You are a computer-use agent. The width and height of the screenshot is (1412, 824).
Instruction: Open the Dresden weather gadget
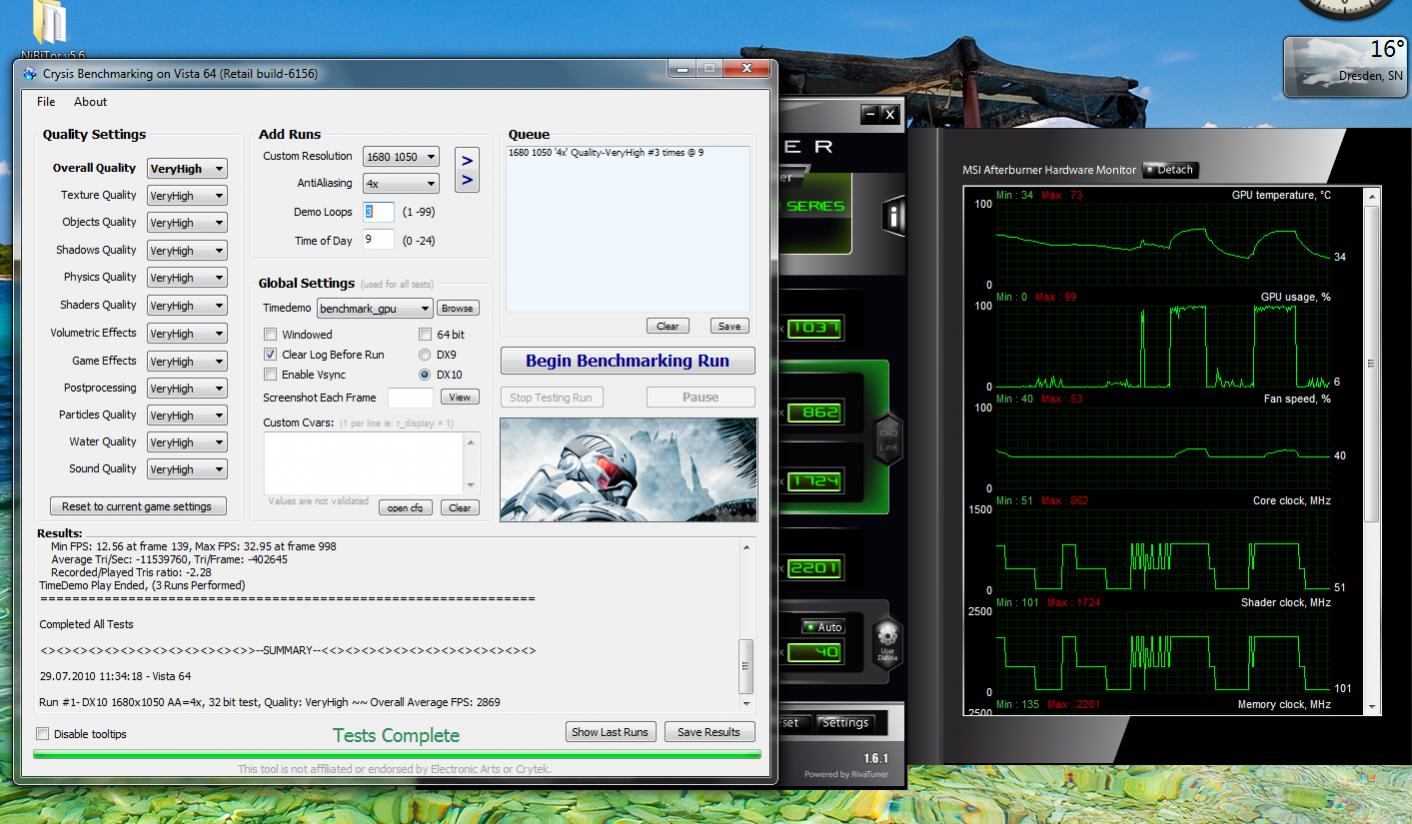[1345, 67]
